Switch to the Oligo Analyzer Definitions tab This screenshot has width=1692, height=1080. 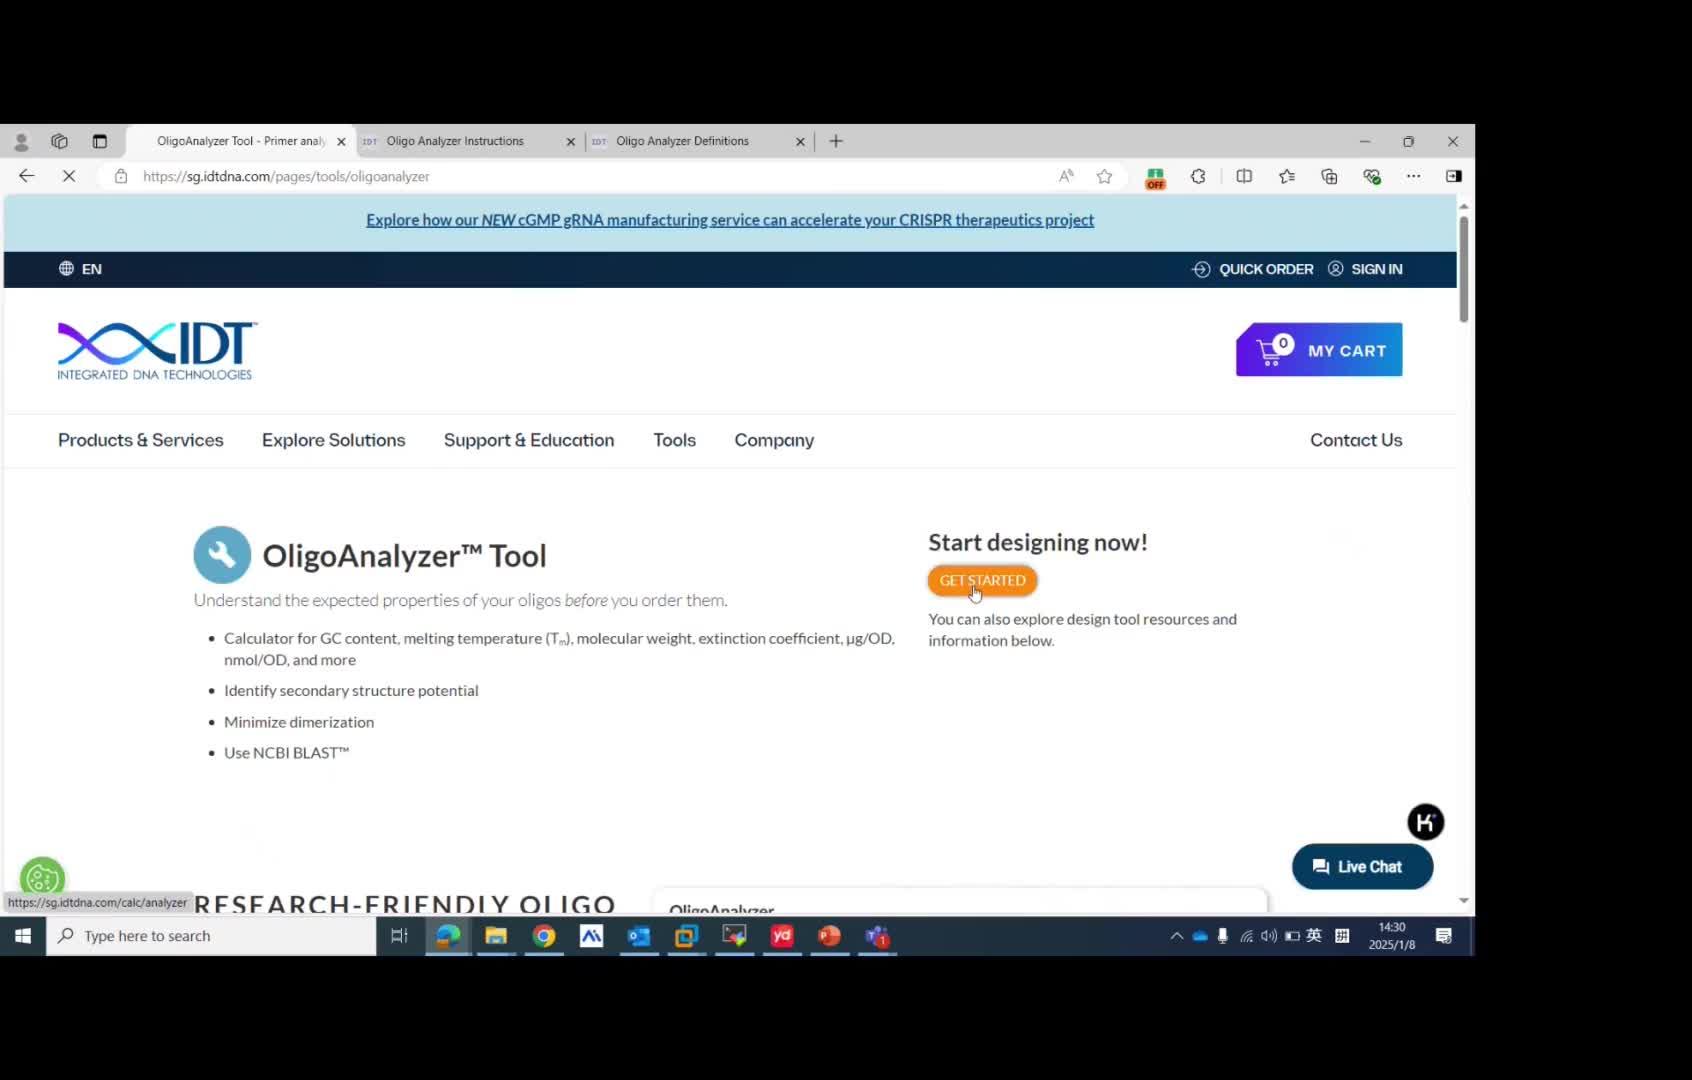tap(682, 141)
